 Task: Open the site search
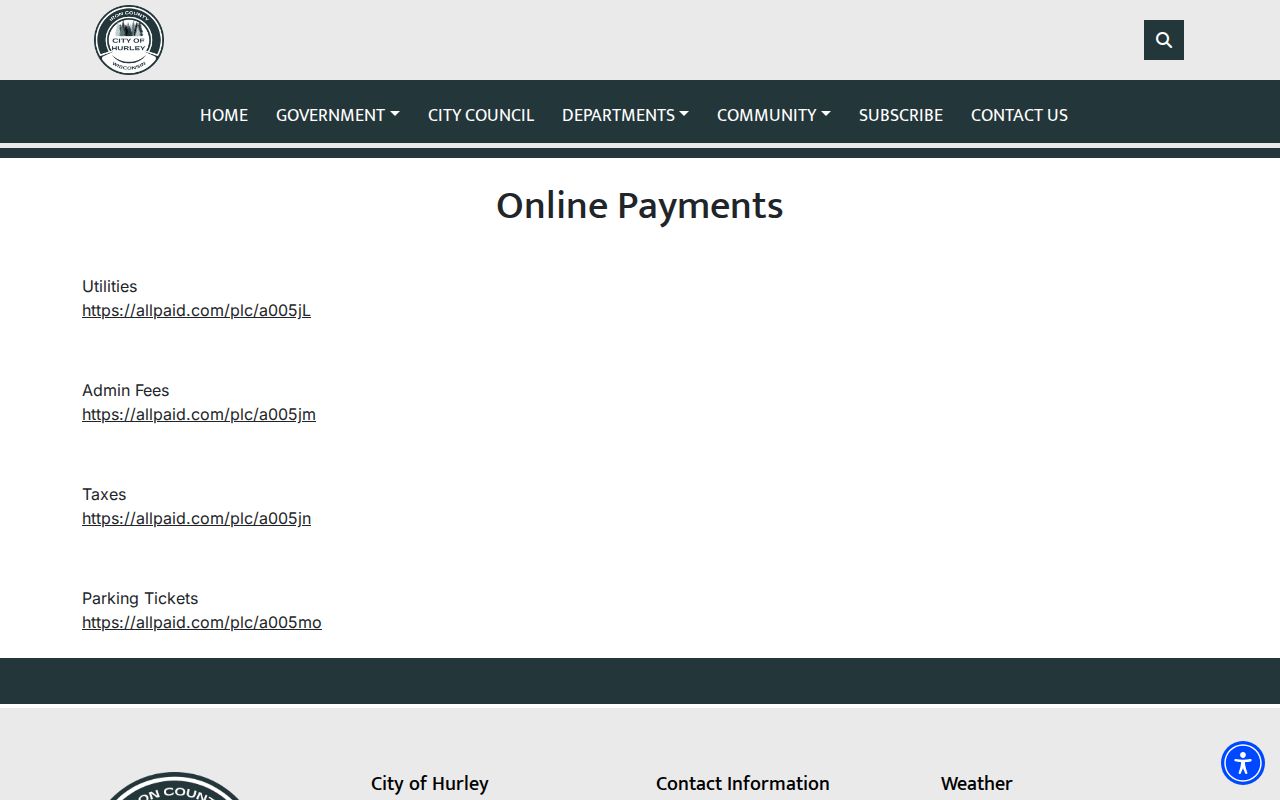pos(1164,40)
